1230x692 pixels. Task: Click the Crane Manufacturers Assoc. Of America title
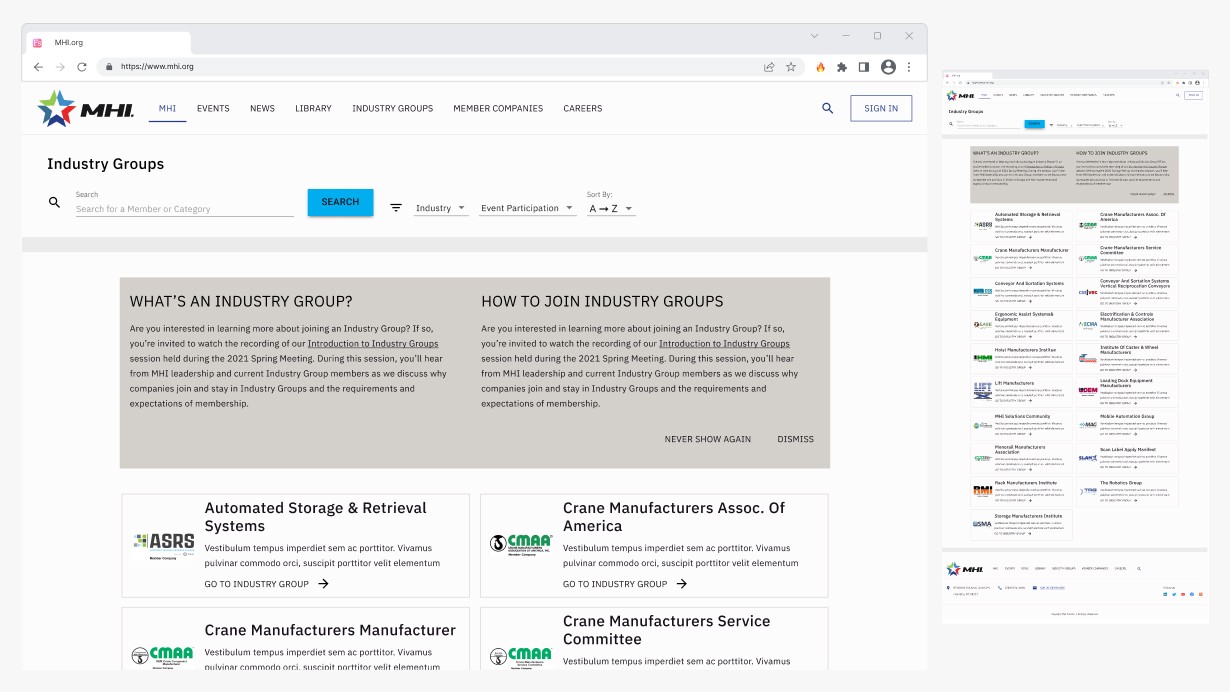(674, 517)
